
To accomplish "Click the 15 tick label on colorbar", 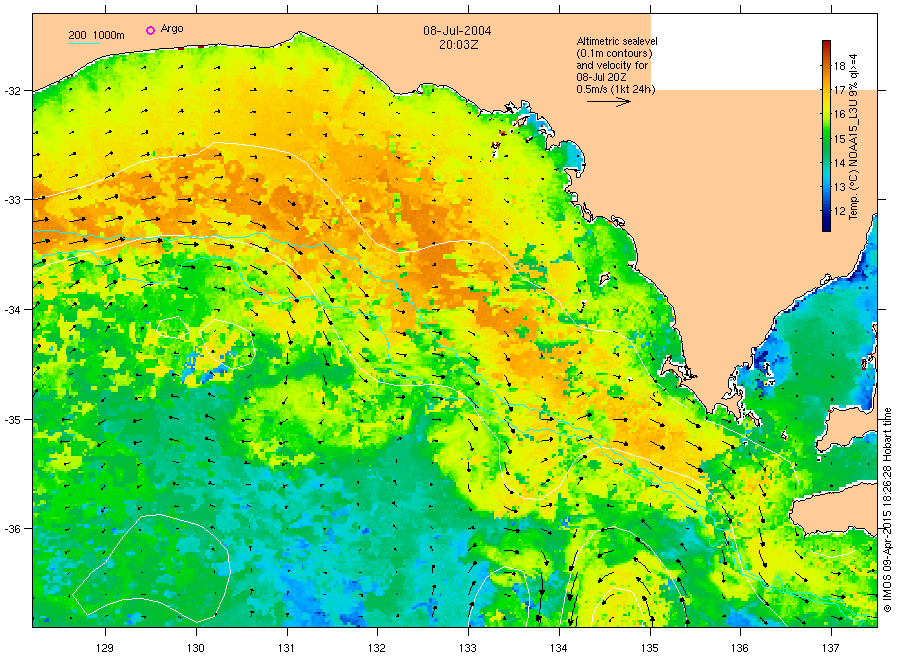I will click(839, 138).
